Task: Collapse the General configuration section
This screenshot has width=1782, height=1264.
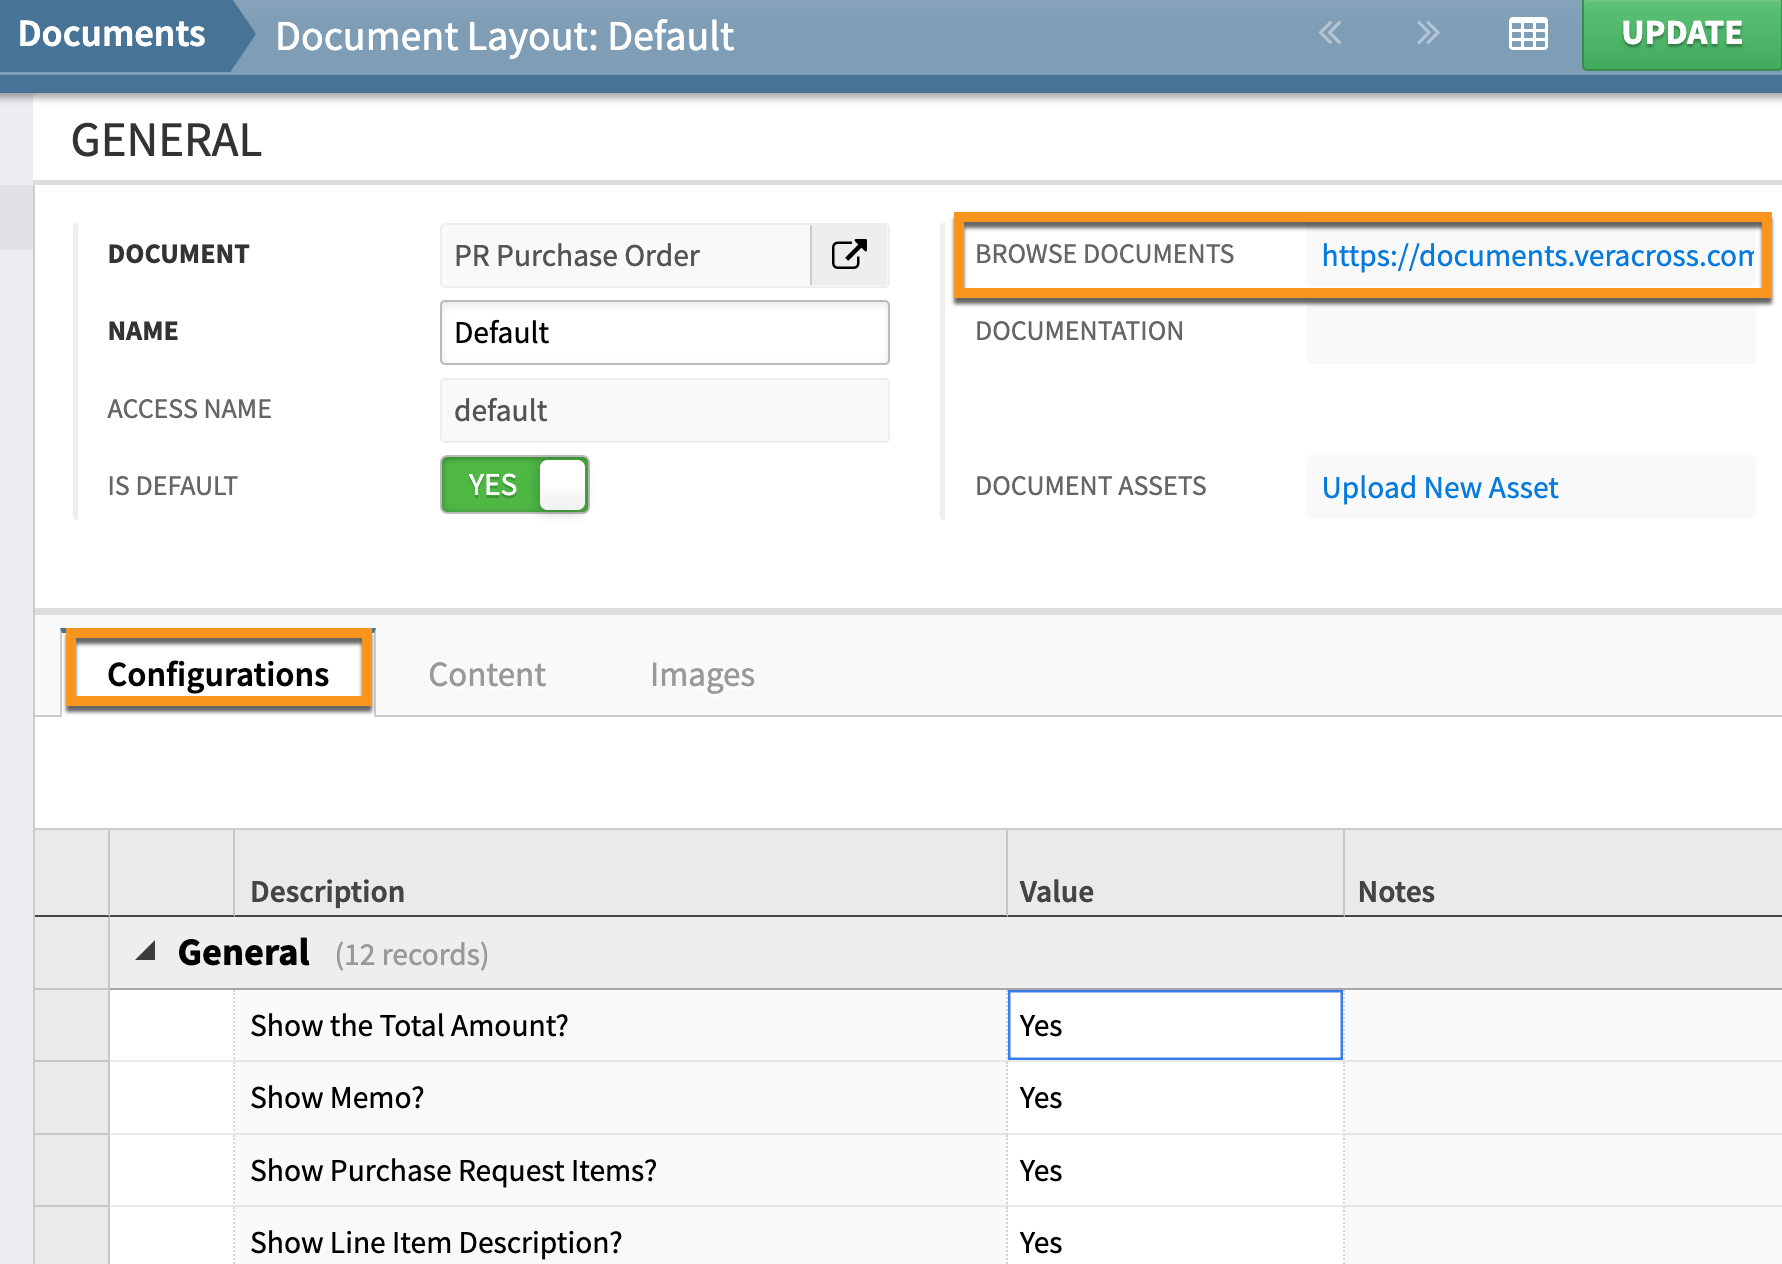Action: [148, 952]
